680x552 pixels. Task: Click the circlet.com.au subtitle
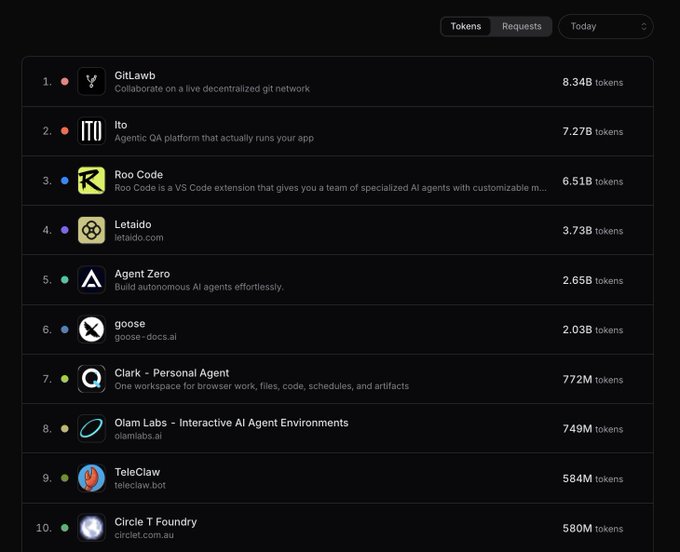(x=144, y=535)
